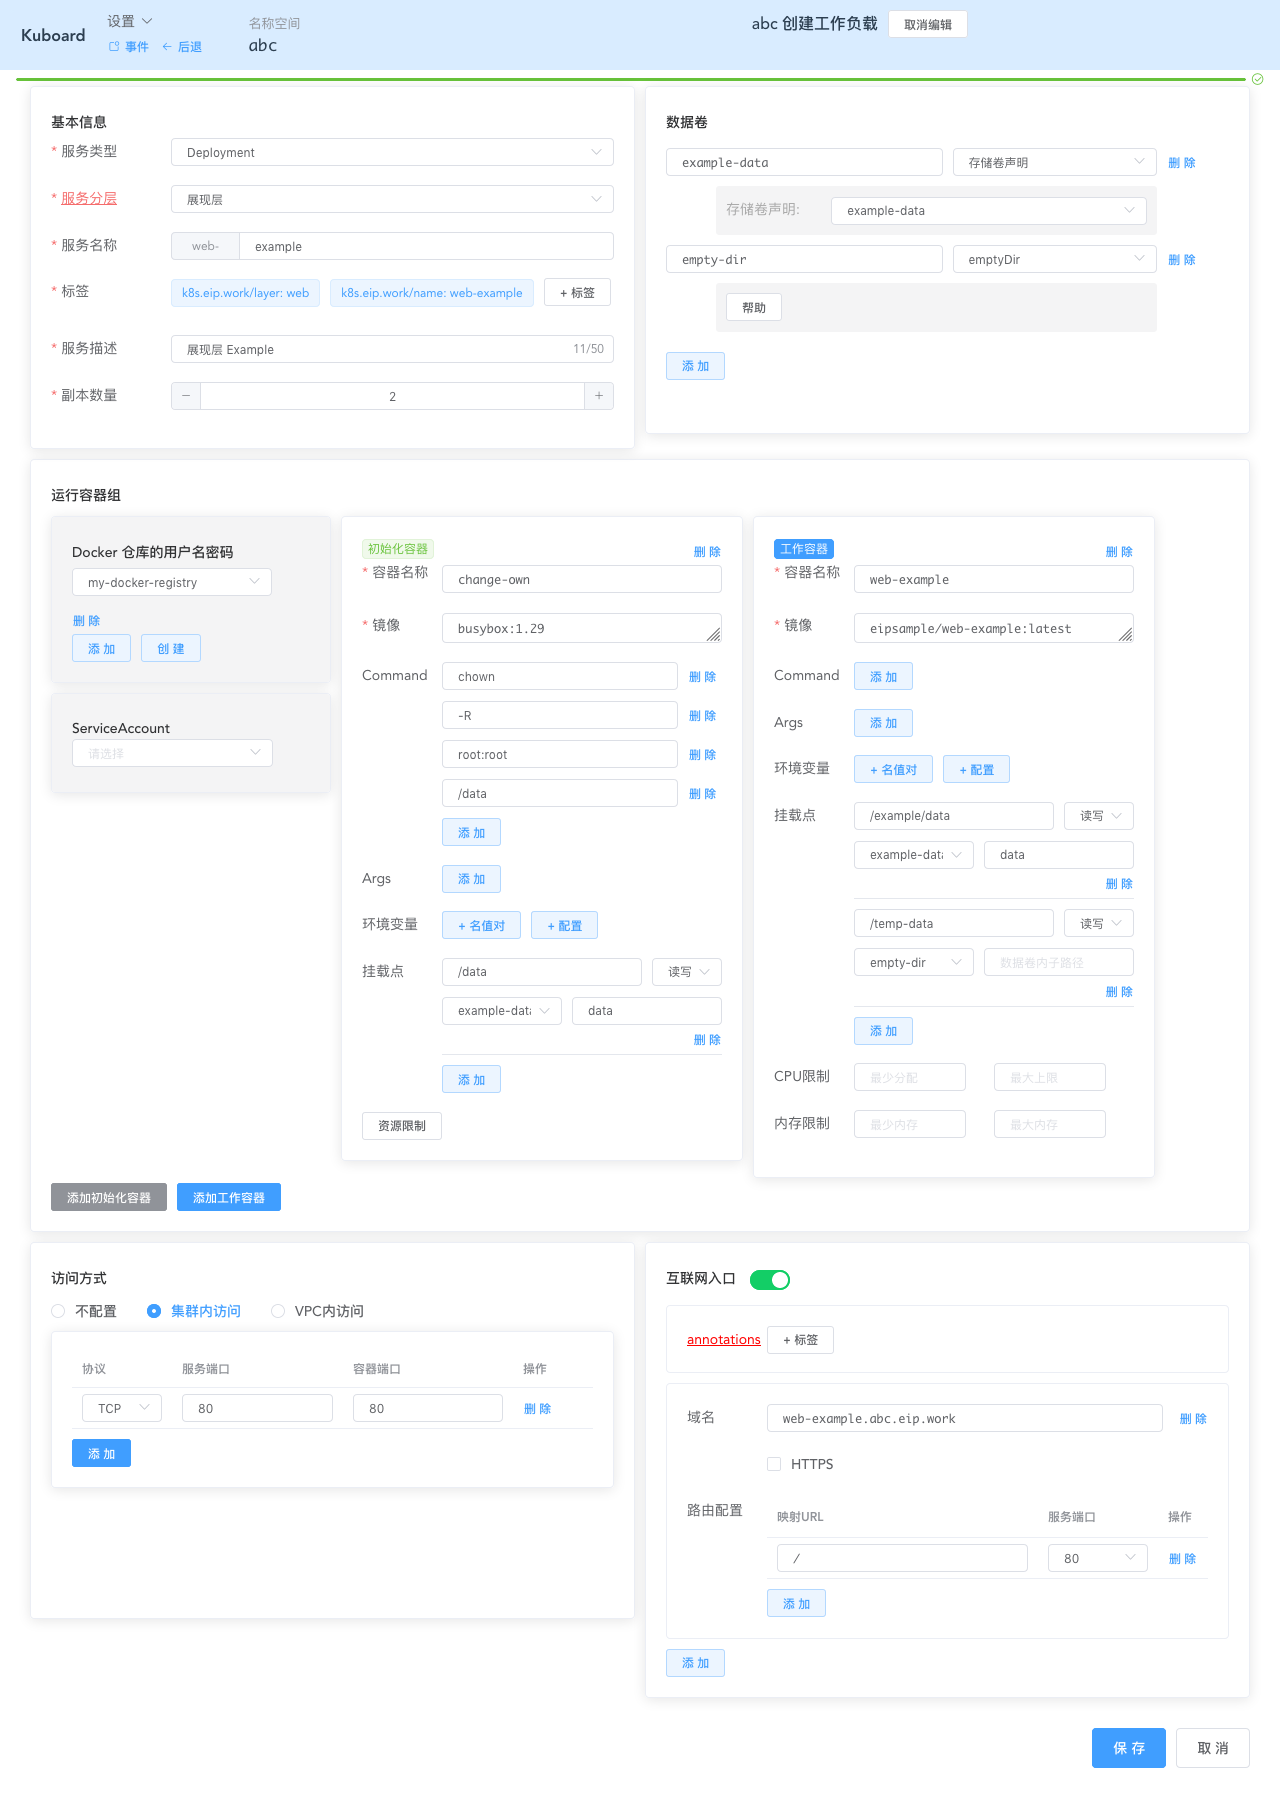Click the 保存 save button

pos(1128,1748)
